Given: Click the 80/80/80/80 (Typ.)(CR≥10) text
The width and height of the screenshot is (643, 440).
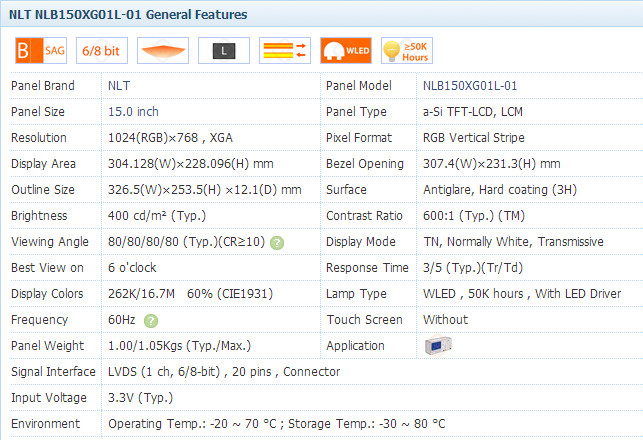Looking at the screenshot, I should click(x=187, y=242).
